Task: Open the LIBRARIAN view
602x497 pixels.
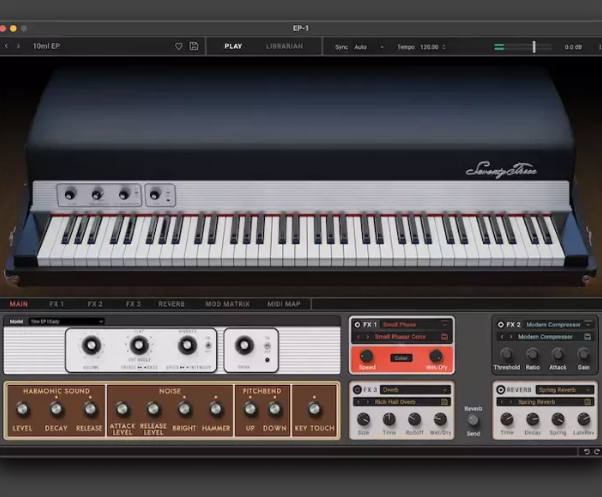Action: (x=284, y=46)
